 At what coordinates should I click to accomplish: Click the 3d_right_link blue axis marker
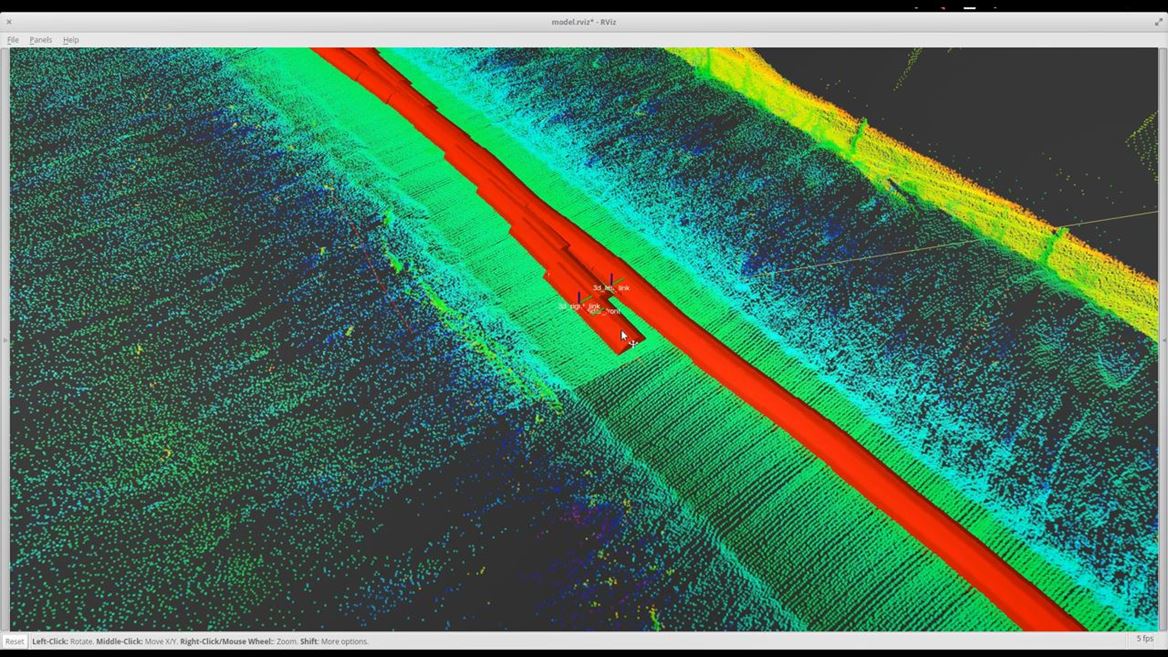click(579, 297)
